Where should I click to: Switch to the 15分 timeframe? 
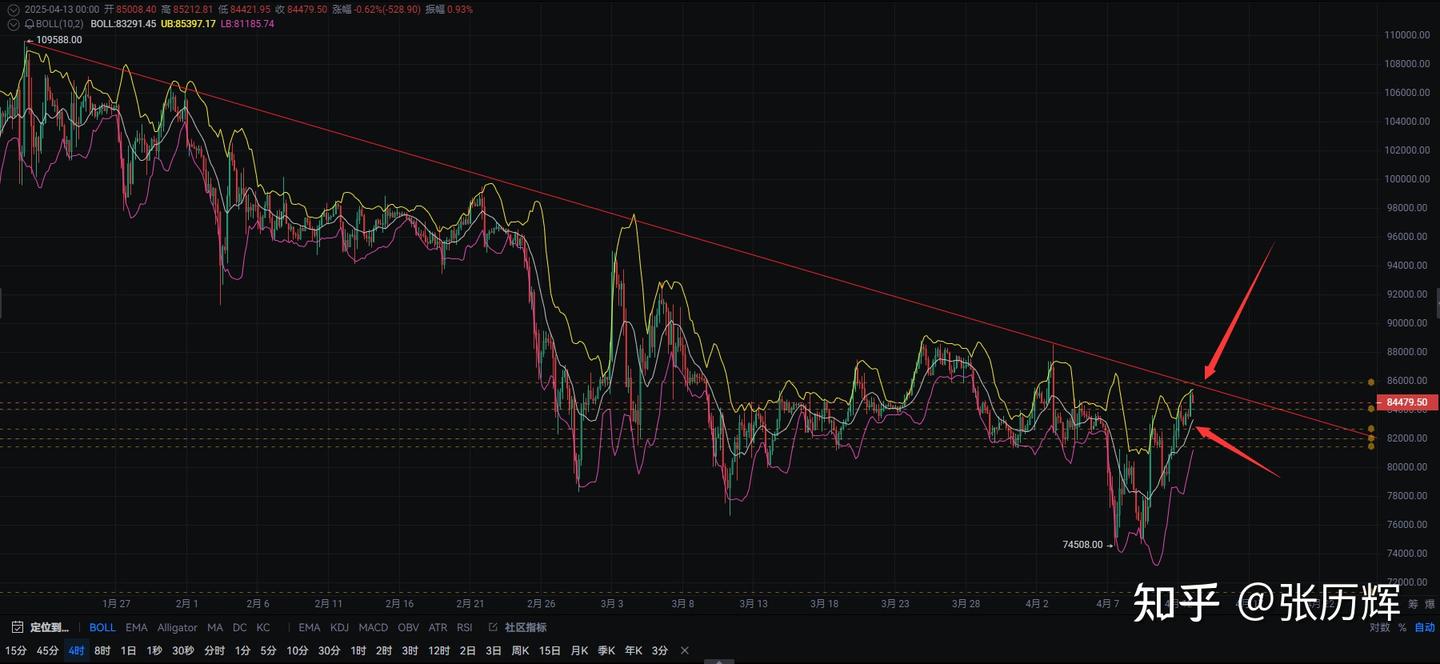(x=18, y=651)
